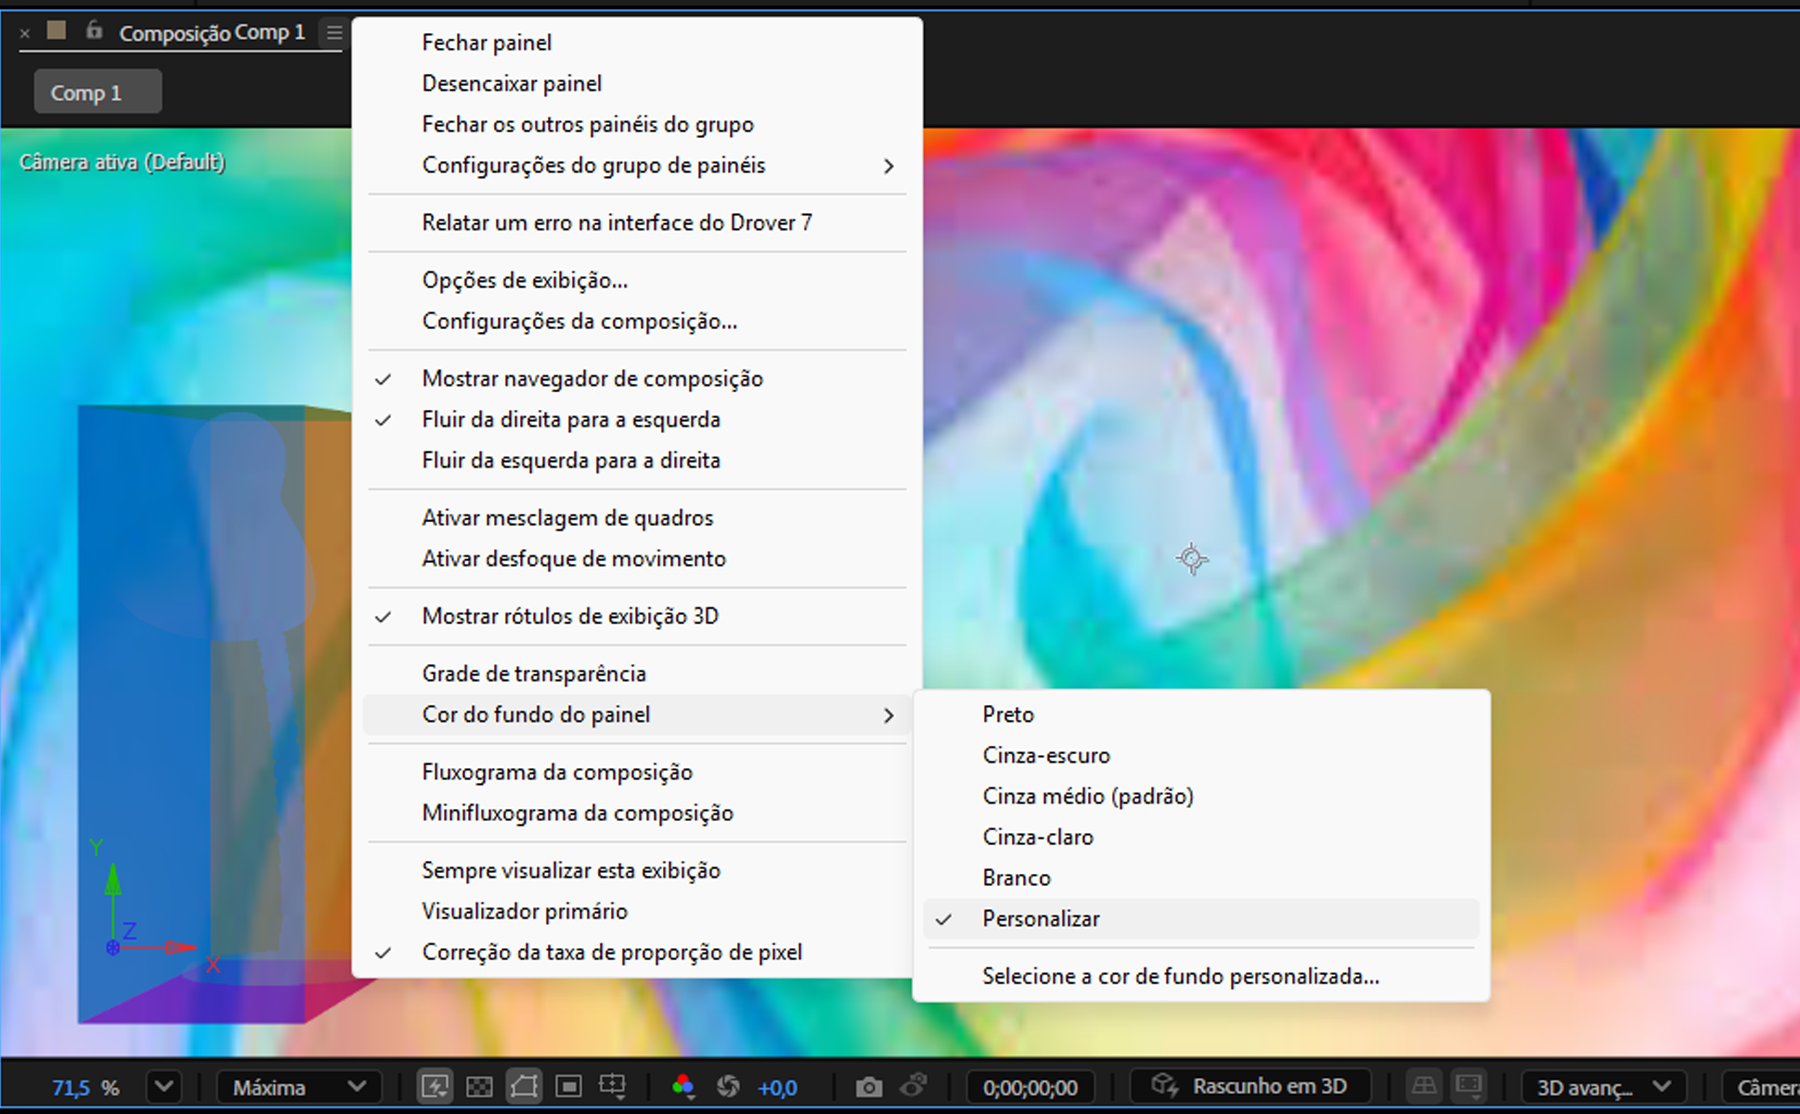
Task: Click the region of interest icon
Action: pyautogui.click(x=568, y=1087)
